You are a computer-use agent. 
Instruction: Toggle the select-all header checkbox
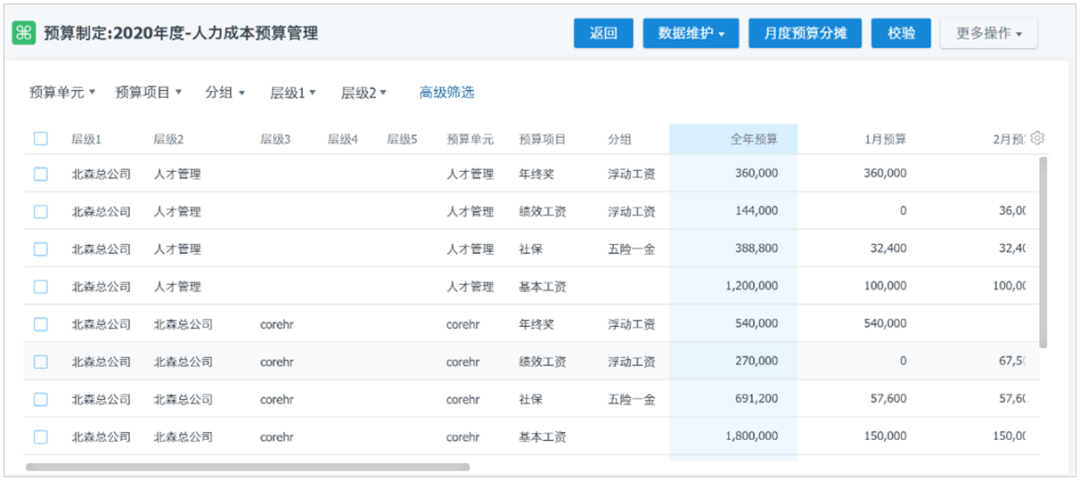[41, 139]
